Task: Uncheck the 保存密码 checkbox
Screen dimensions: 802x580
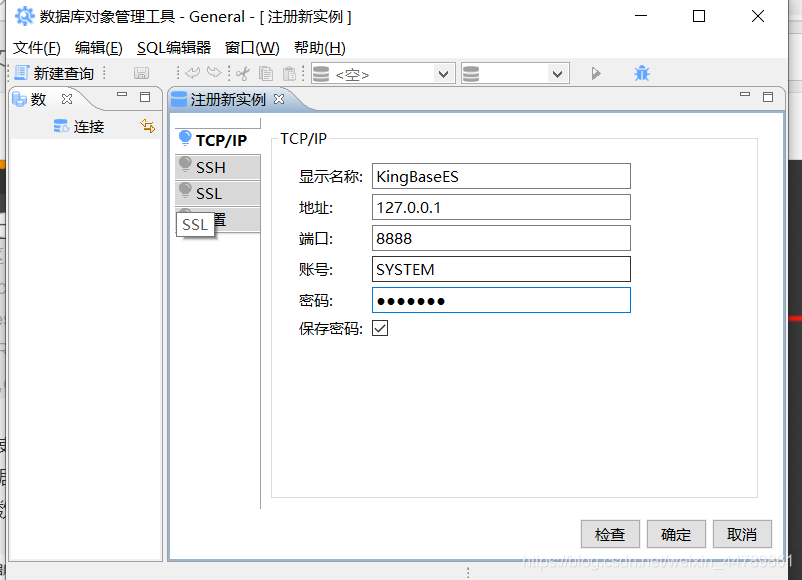Action: point(380,328)
